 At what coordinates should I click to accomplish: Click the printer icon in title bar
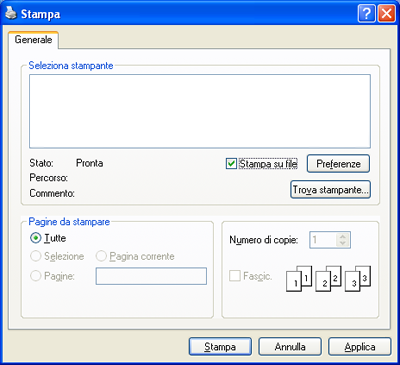coord(11,14)
